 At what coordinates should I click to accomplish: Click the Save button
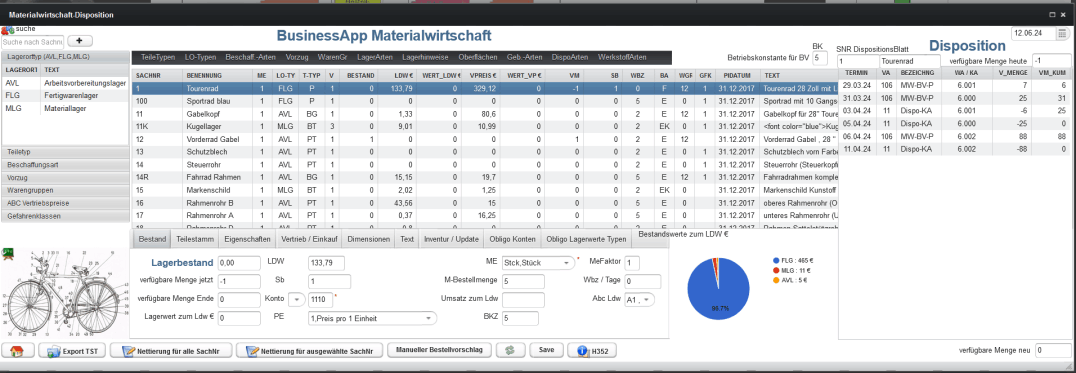click(x=546, y=350)
